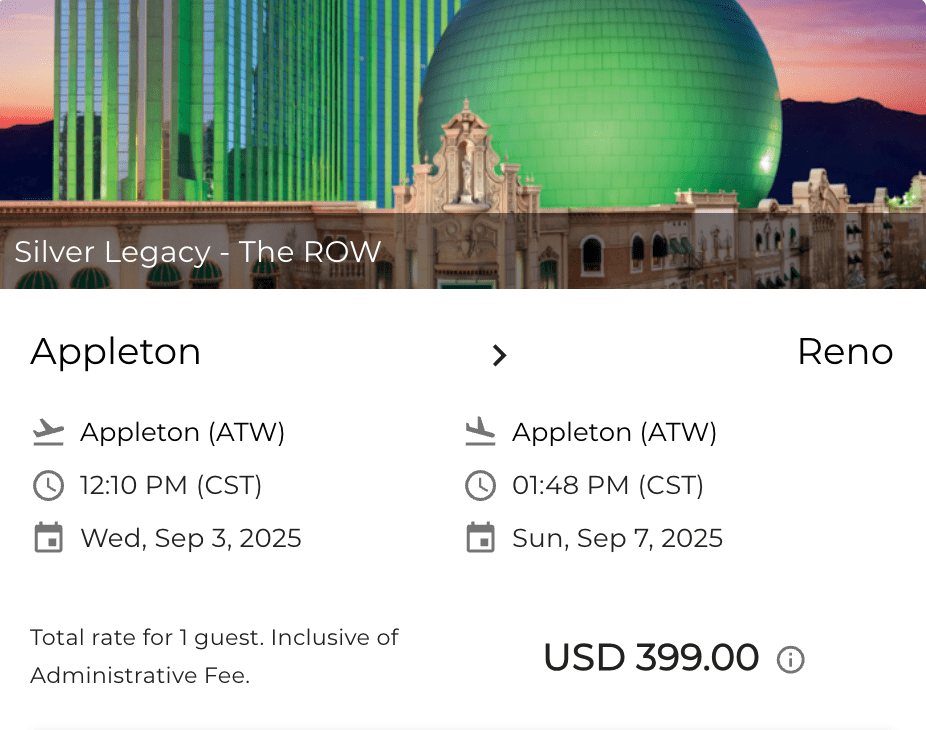Screen dimensions: 926x730
Task: Click the flight landing icon
Action: [480, 432]
